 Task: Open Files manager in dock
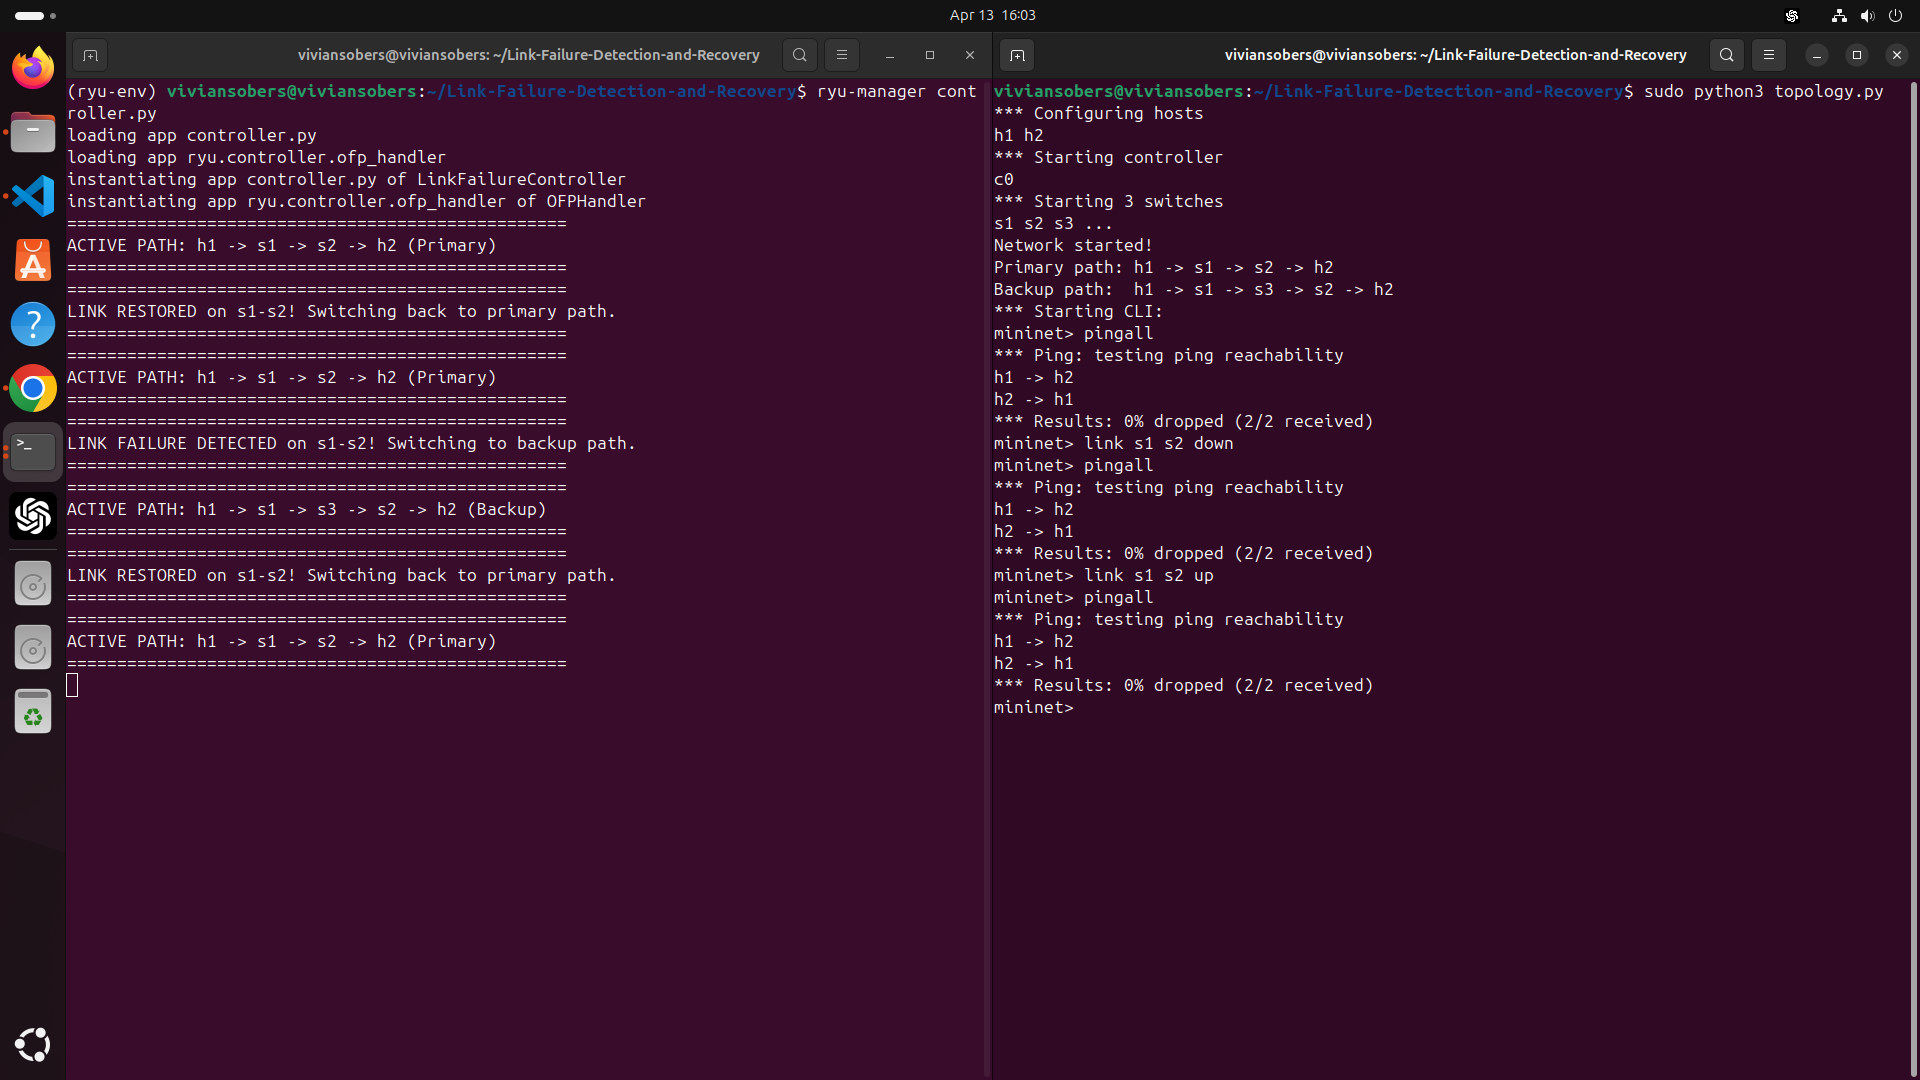(x=33, y=132)
